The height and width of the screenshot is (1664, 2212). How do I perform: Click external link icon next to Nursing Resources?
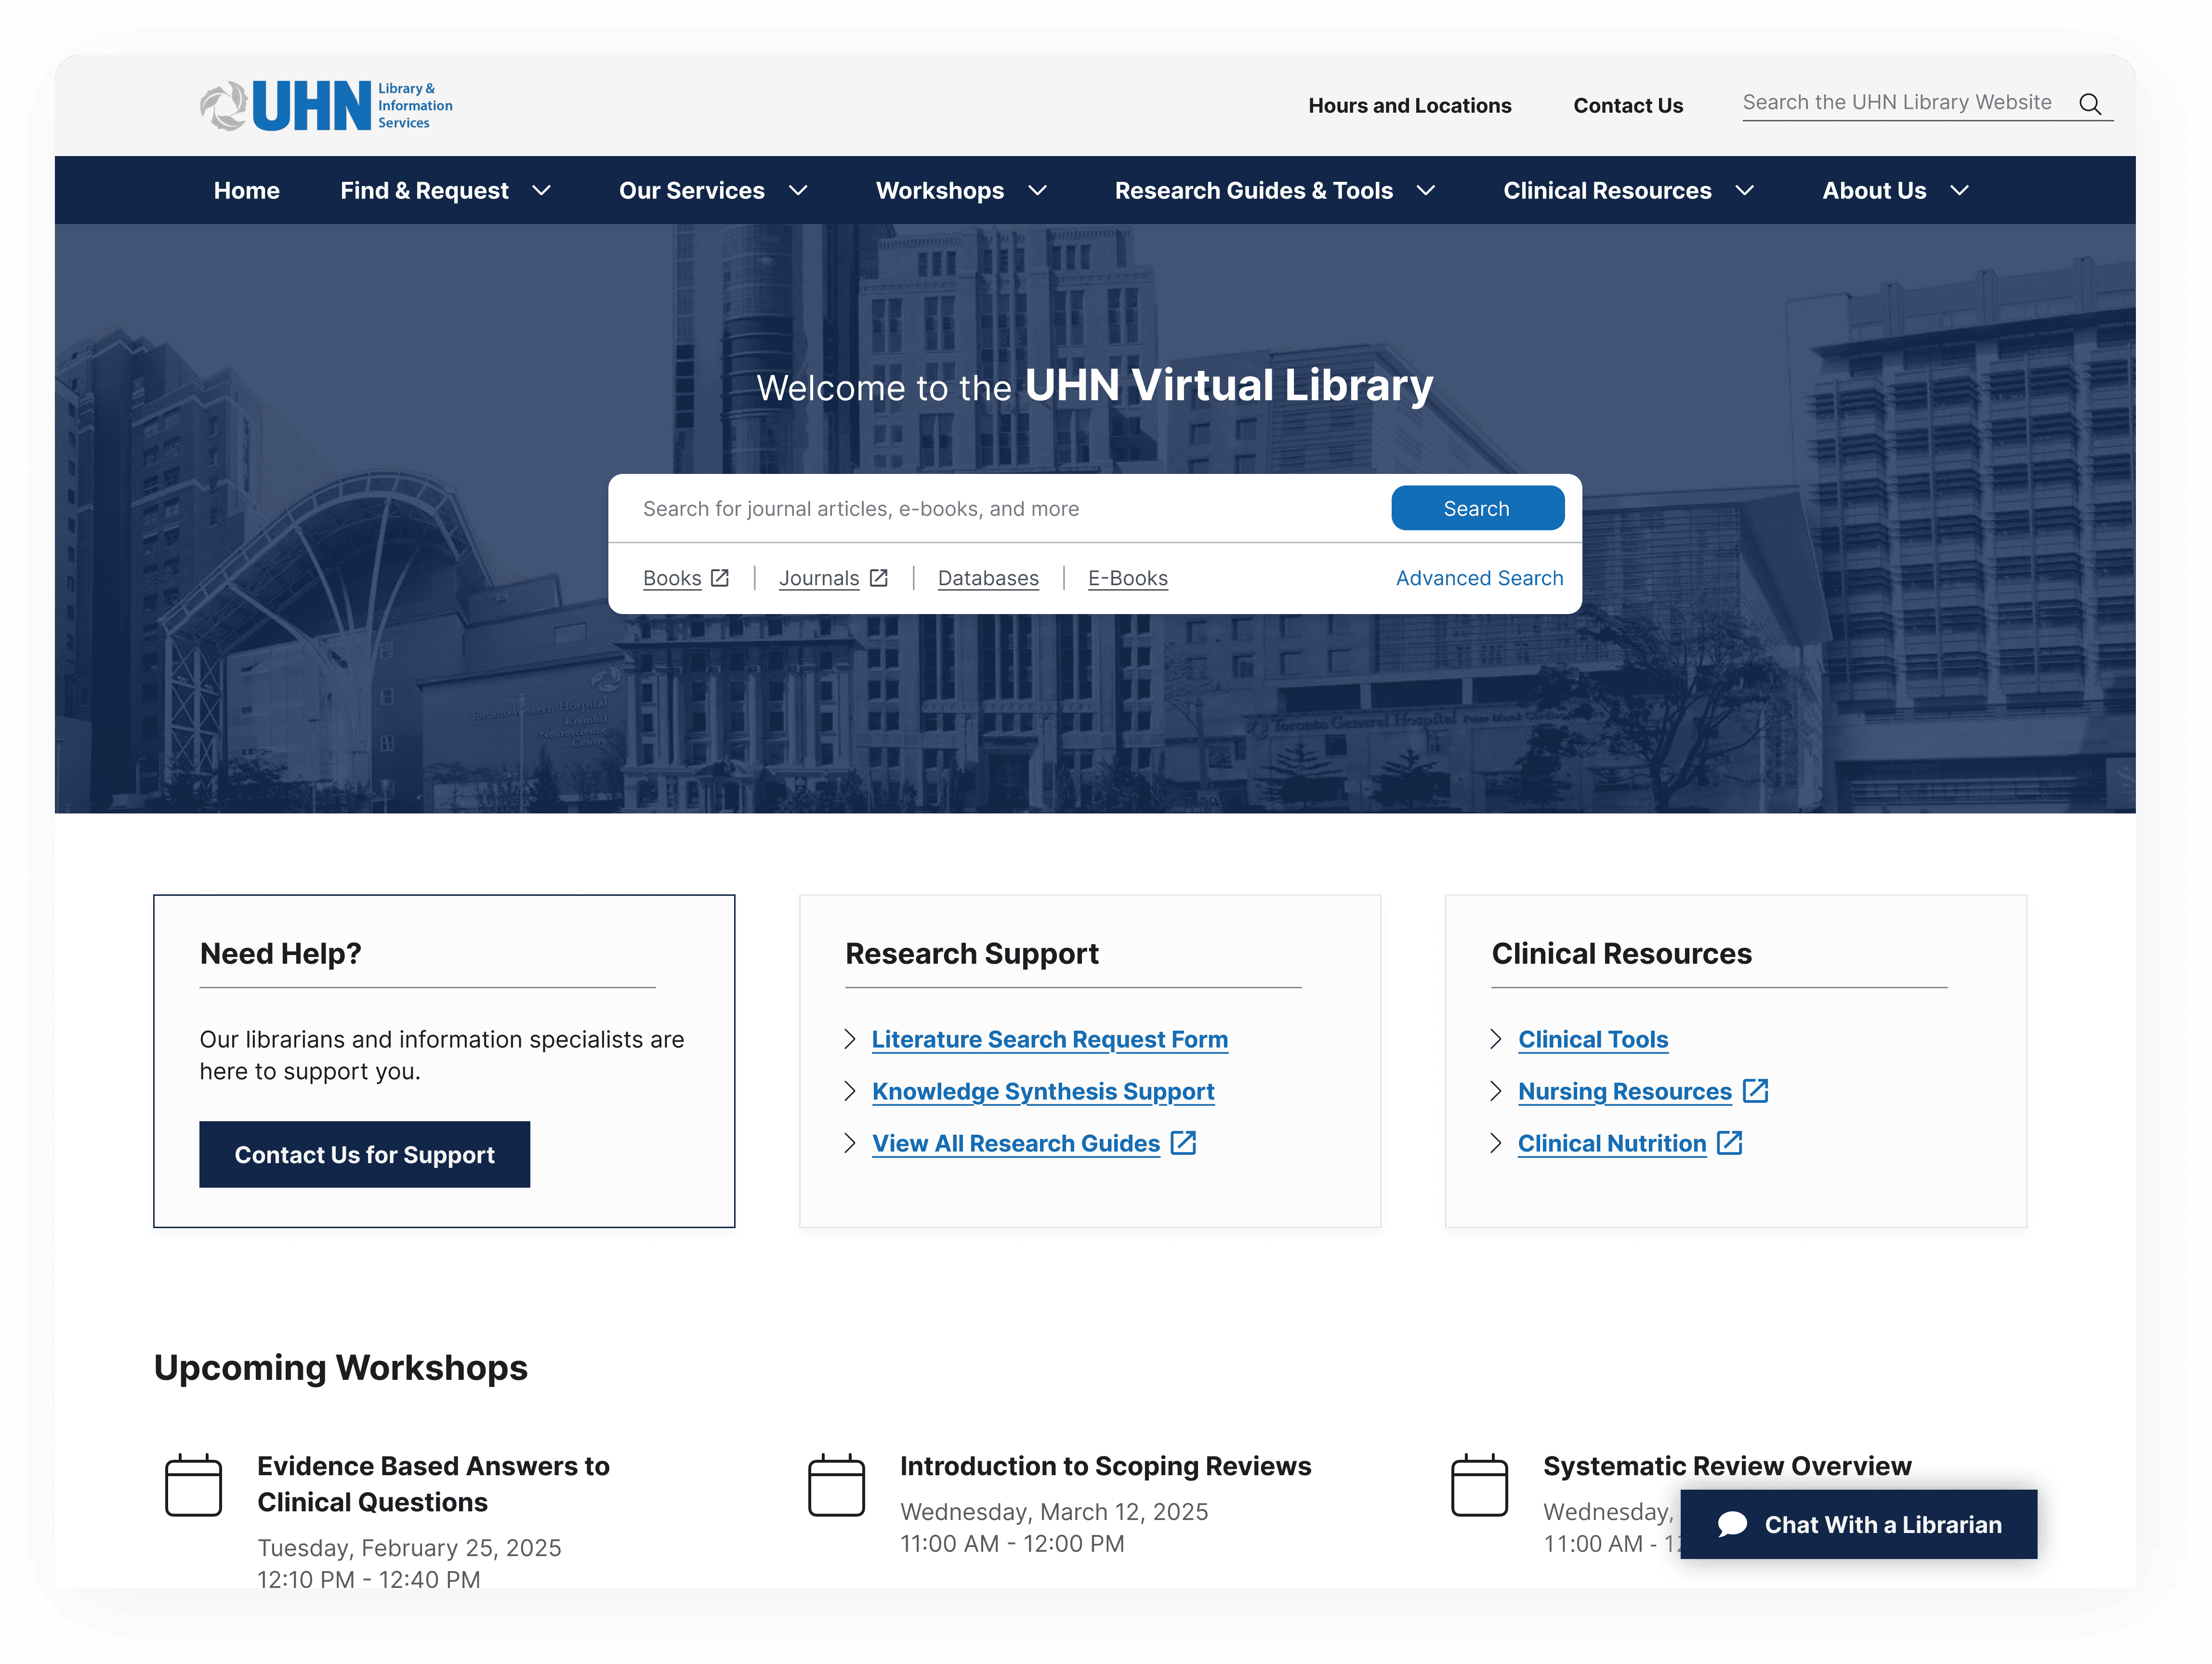[x=1755, y=1091]
